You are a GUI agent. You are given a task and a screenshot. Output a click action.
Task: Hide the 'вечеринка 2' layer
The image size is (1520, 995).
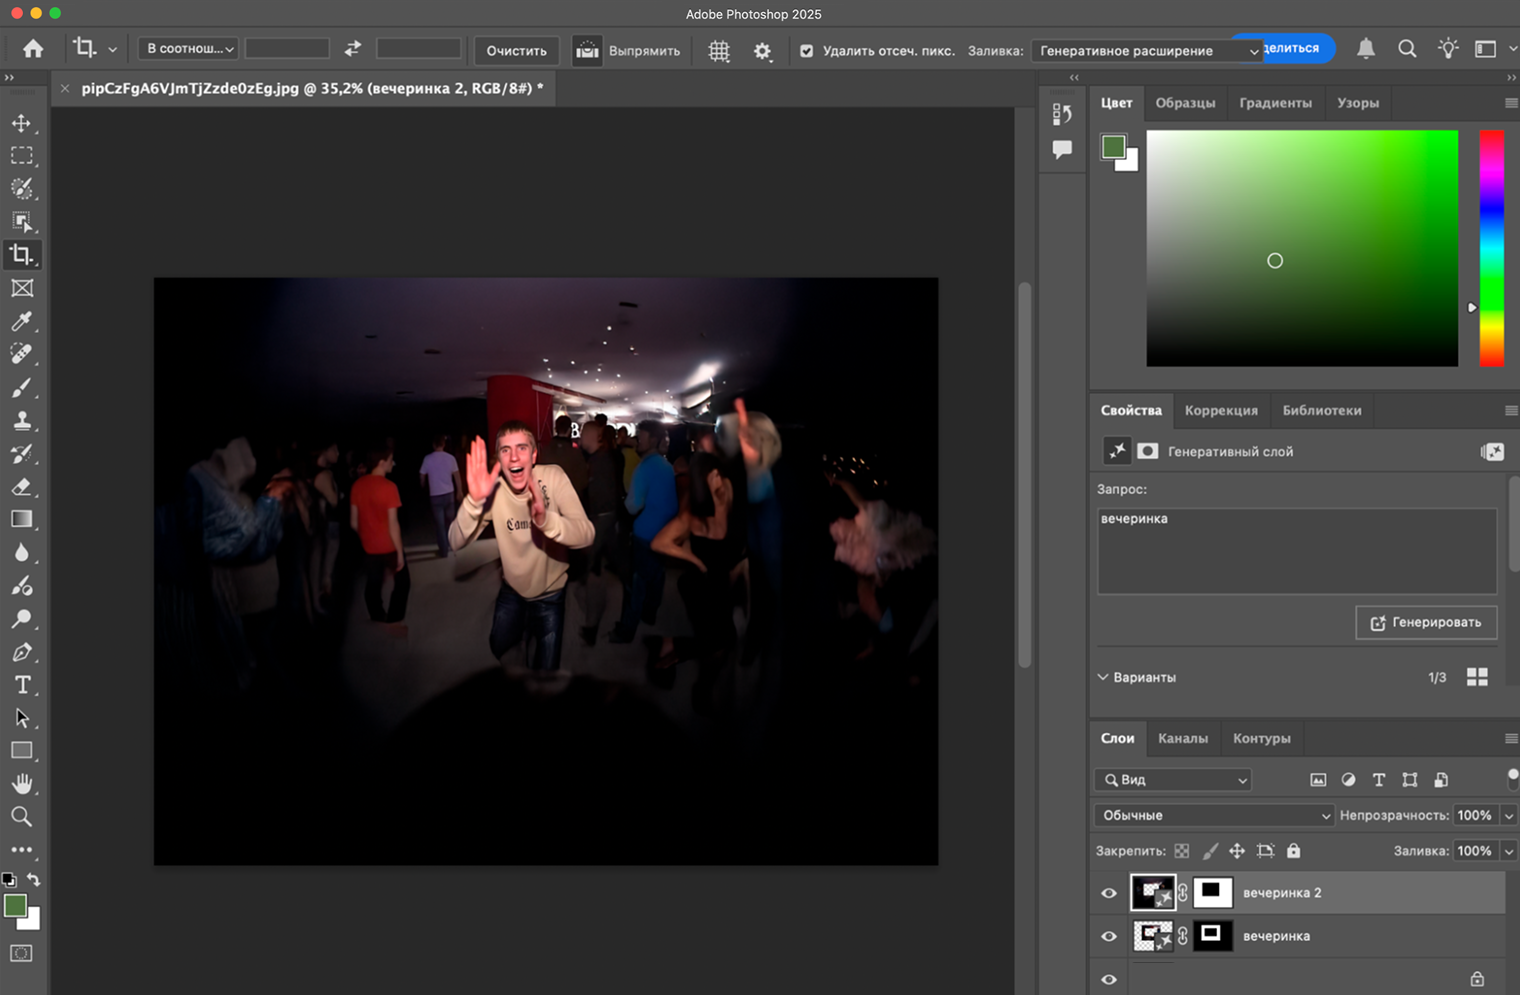pos(1109,893)
